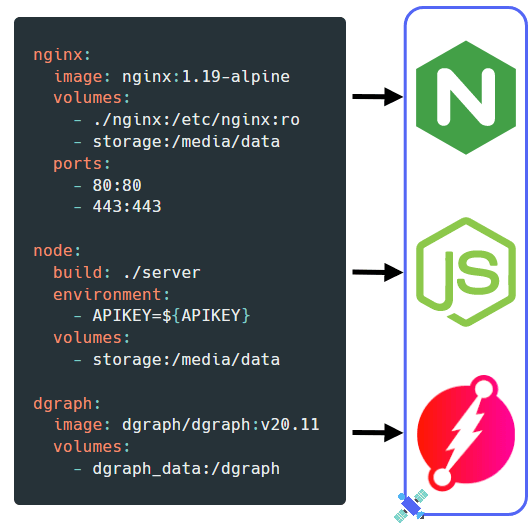Image resolution: width=530 pixels, height=526 pixels.
Task: Click the small satellite icon
Action: (411, 506)
